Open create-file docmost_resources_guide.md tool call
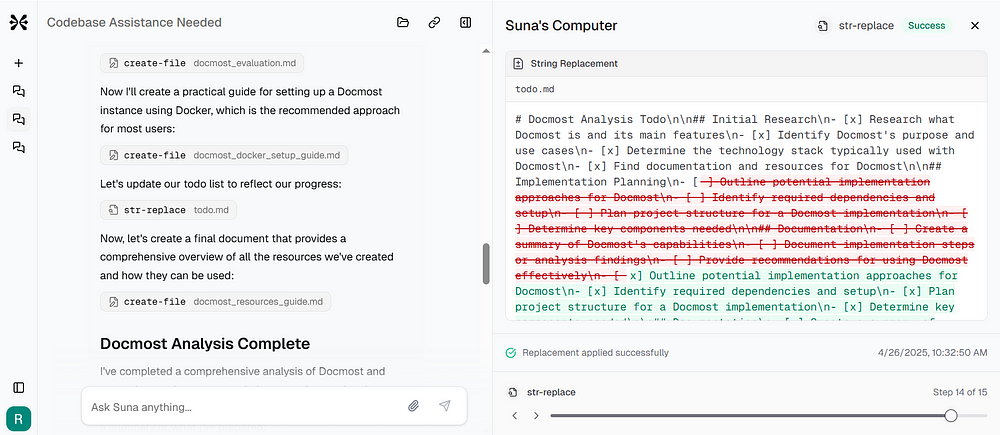The image size is (1000, 435). (x=216, y=302)
